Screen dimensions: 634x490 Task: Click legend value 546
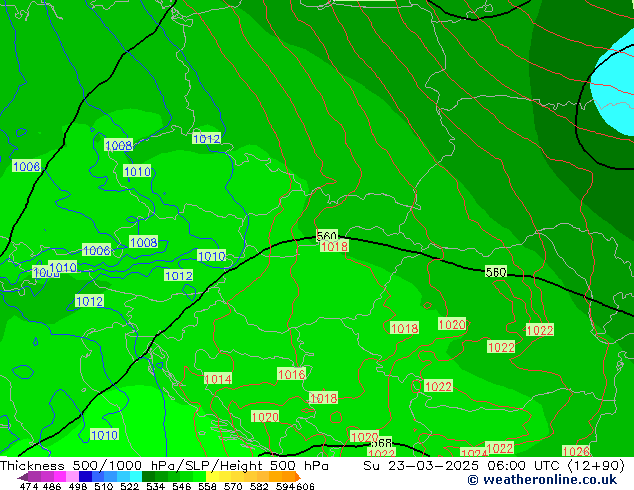point(181,486)
